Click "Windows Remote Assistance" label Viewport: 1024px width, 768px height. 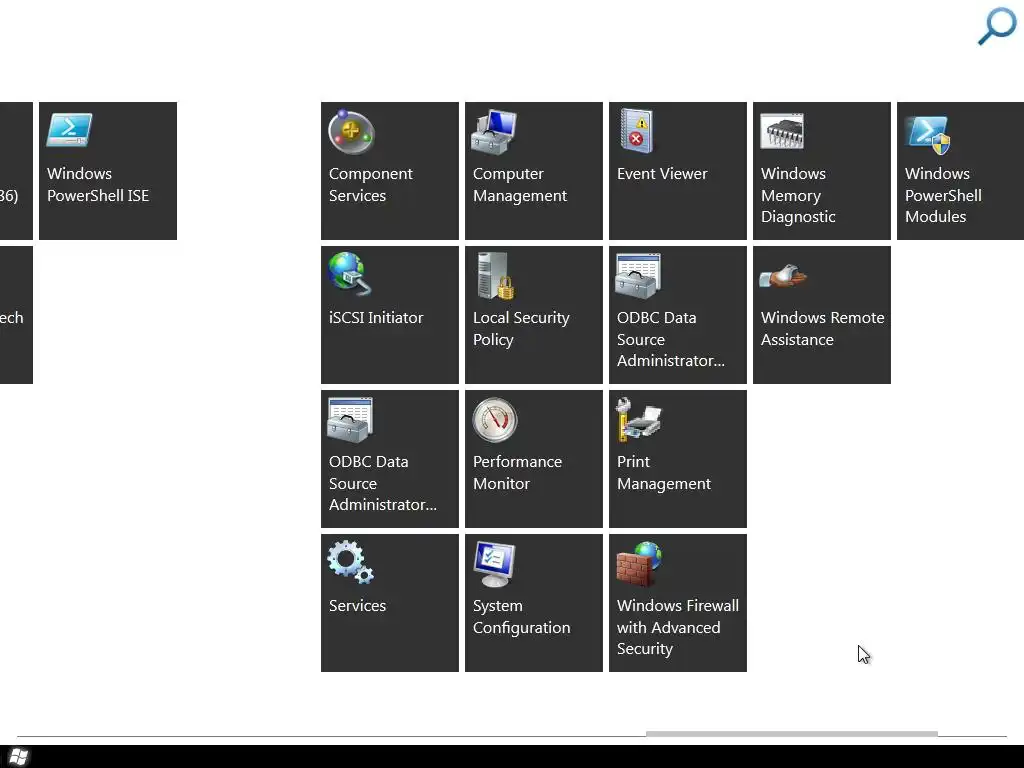[822, 328]
